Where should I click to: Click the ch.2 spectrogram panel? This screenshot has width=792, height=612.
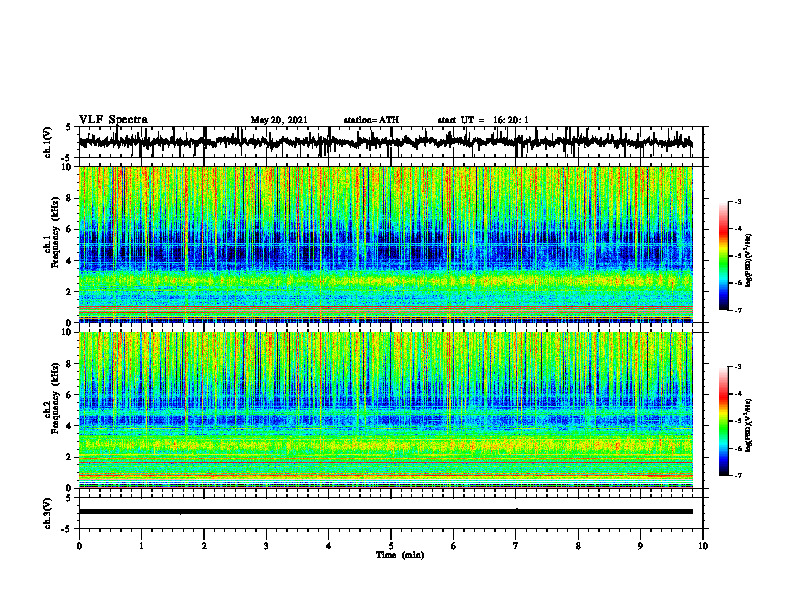click(x=385, y=410)
